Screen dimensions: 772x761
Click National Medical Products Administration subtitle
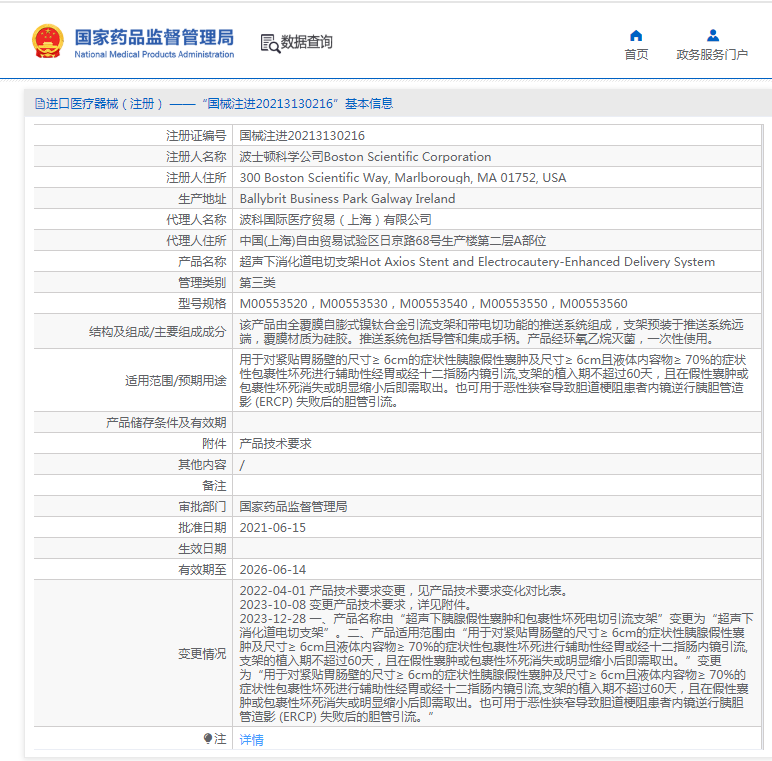154,54
